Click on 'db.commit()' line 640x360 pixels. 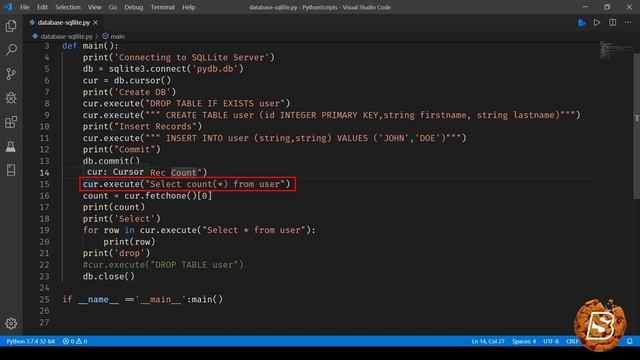(111, 161)
